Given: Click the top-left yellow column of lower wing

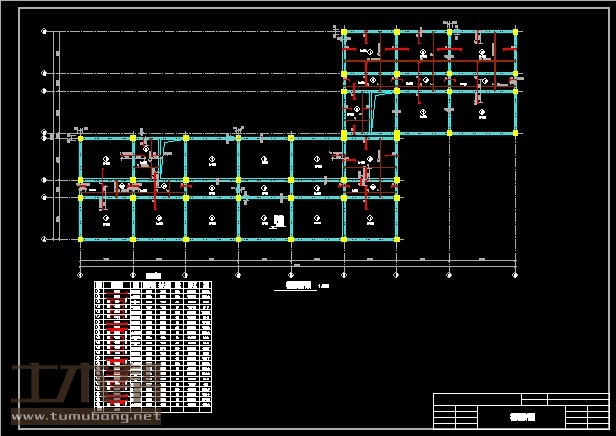Looking at the screenshot, I should point(80,139).
